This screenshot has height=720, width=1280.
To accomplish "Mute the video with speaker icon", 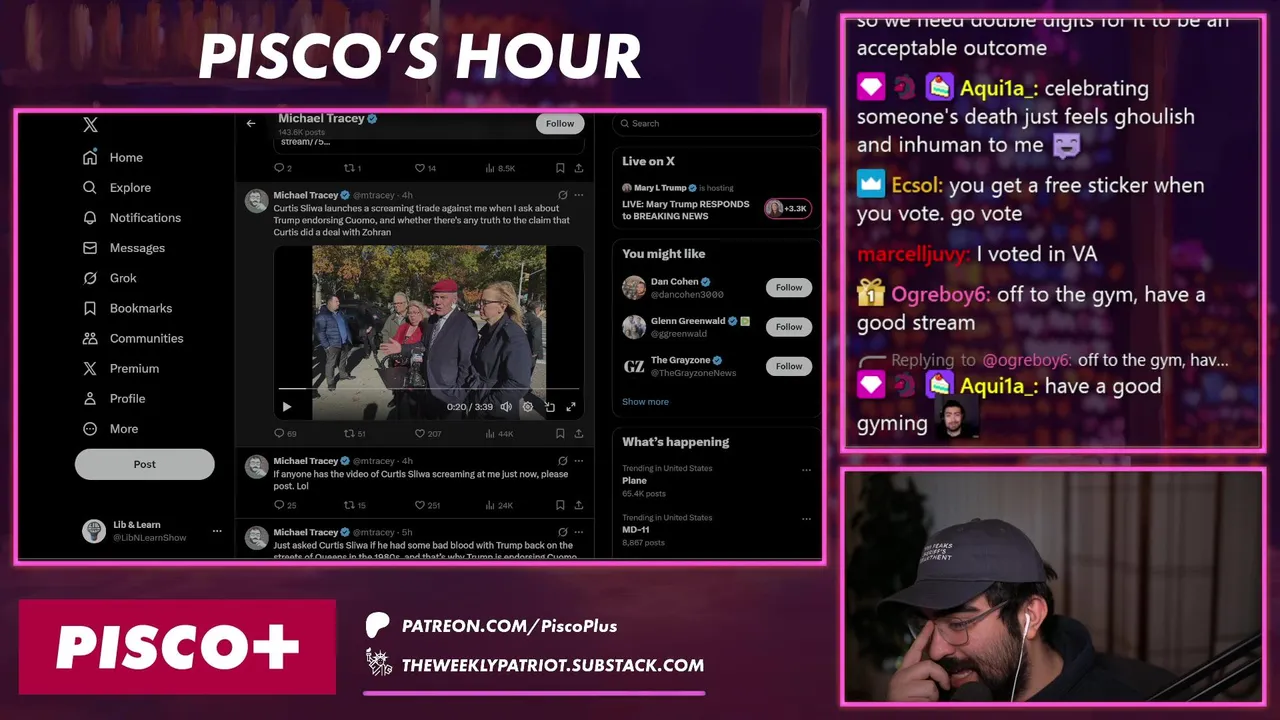I will pos(506,407).
